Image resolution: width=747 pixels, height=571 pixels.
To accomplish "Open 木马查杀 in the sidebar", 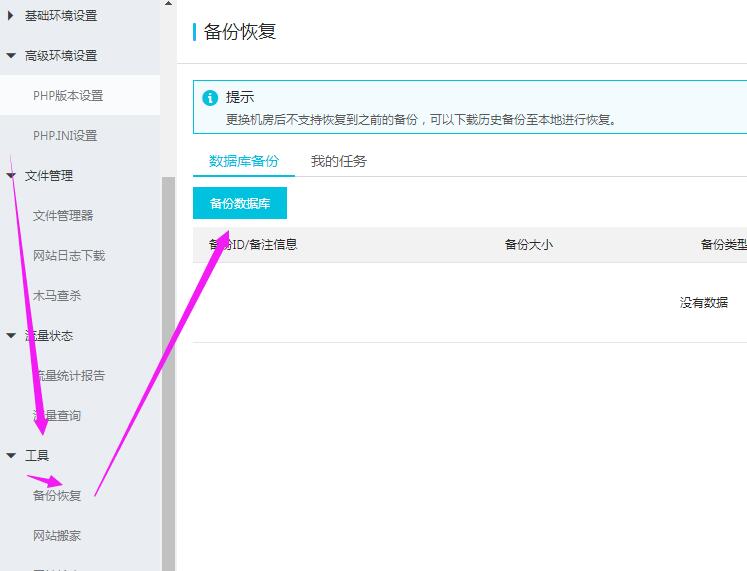I will tap(57, 296).
